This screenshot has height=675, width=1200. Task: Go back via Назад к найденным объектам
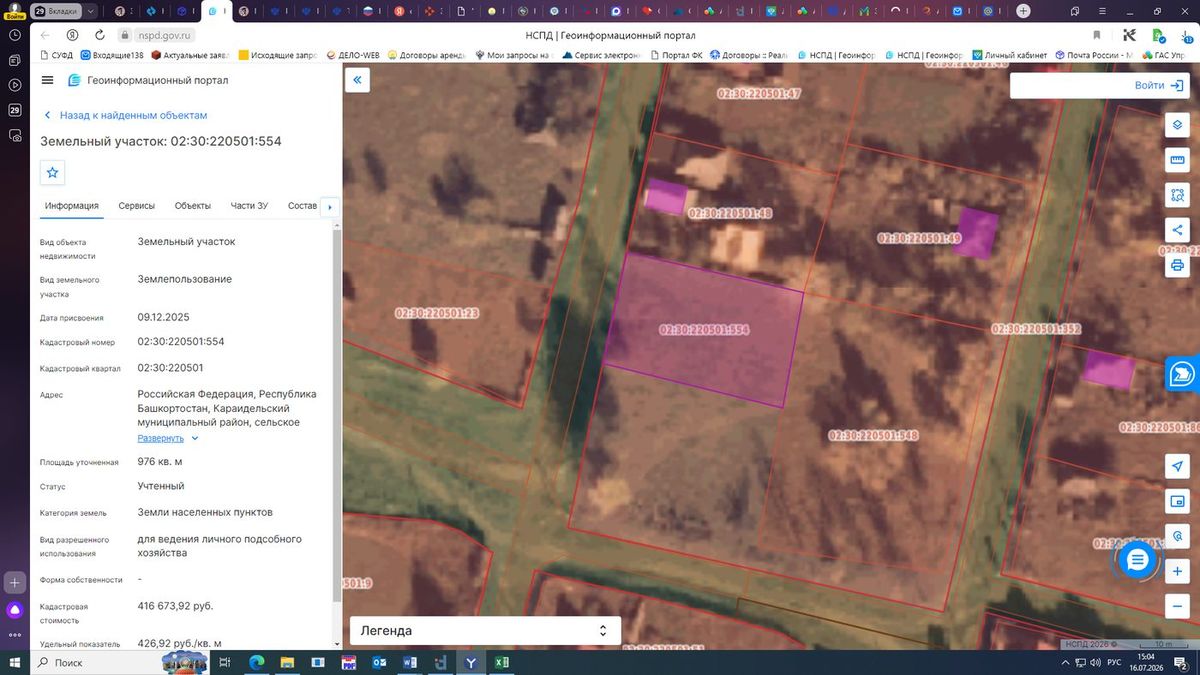[x=125, y=115]
